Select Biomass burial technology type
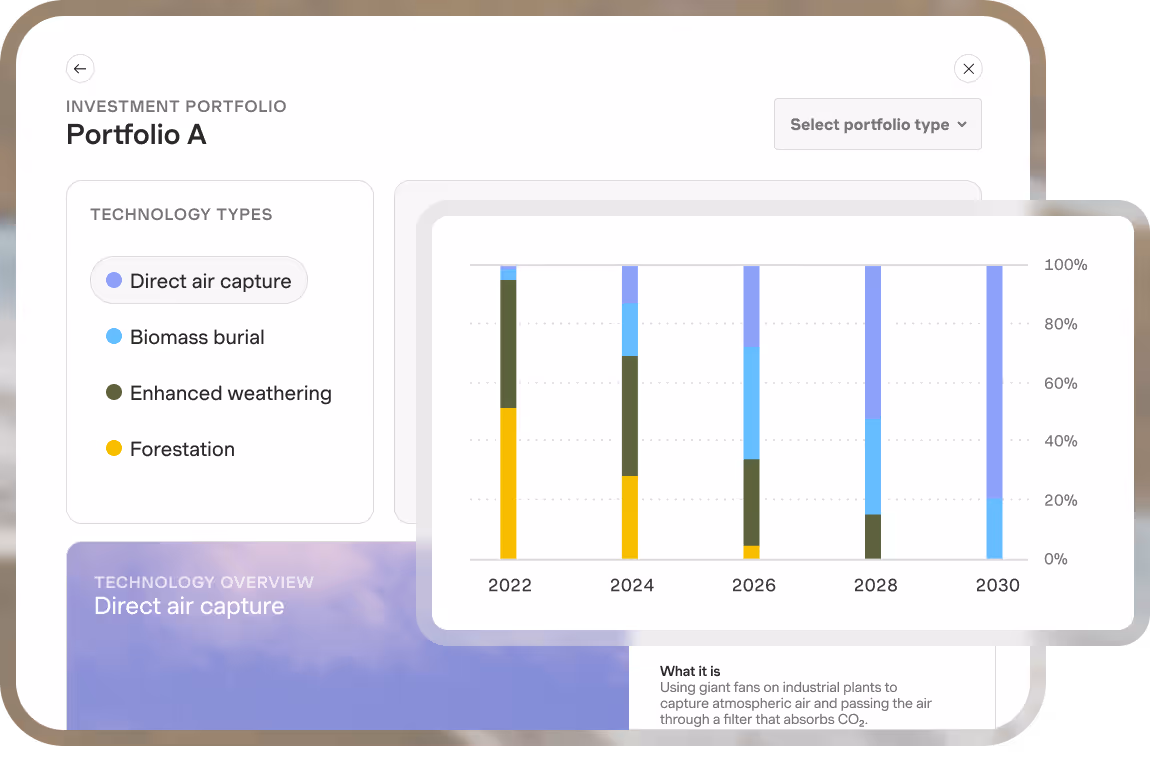This screenshot has height=766, width=1150. (x=185, y=337)
